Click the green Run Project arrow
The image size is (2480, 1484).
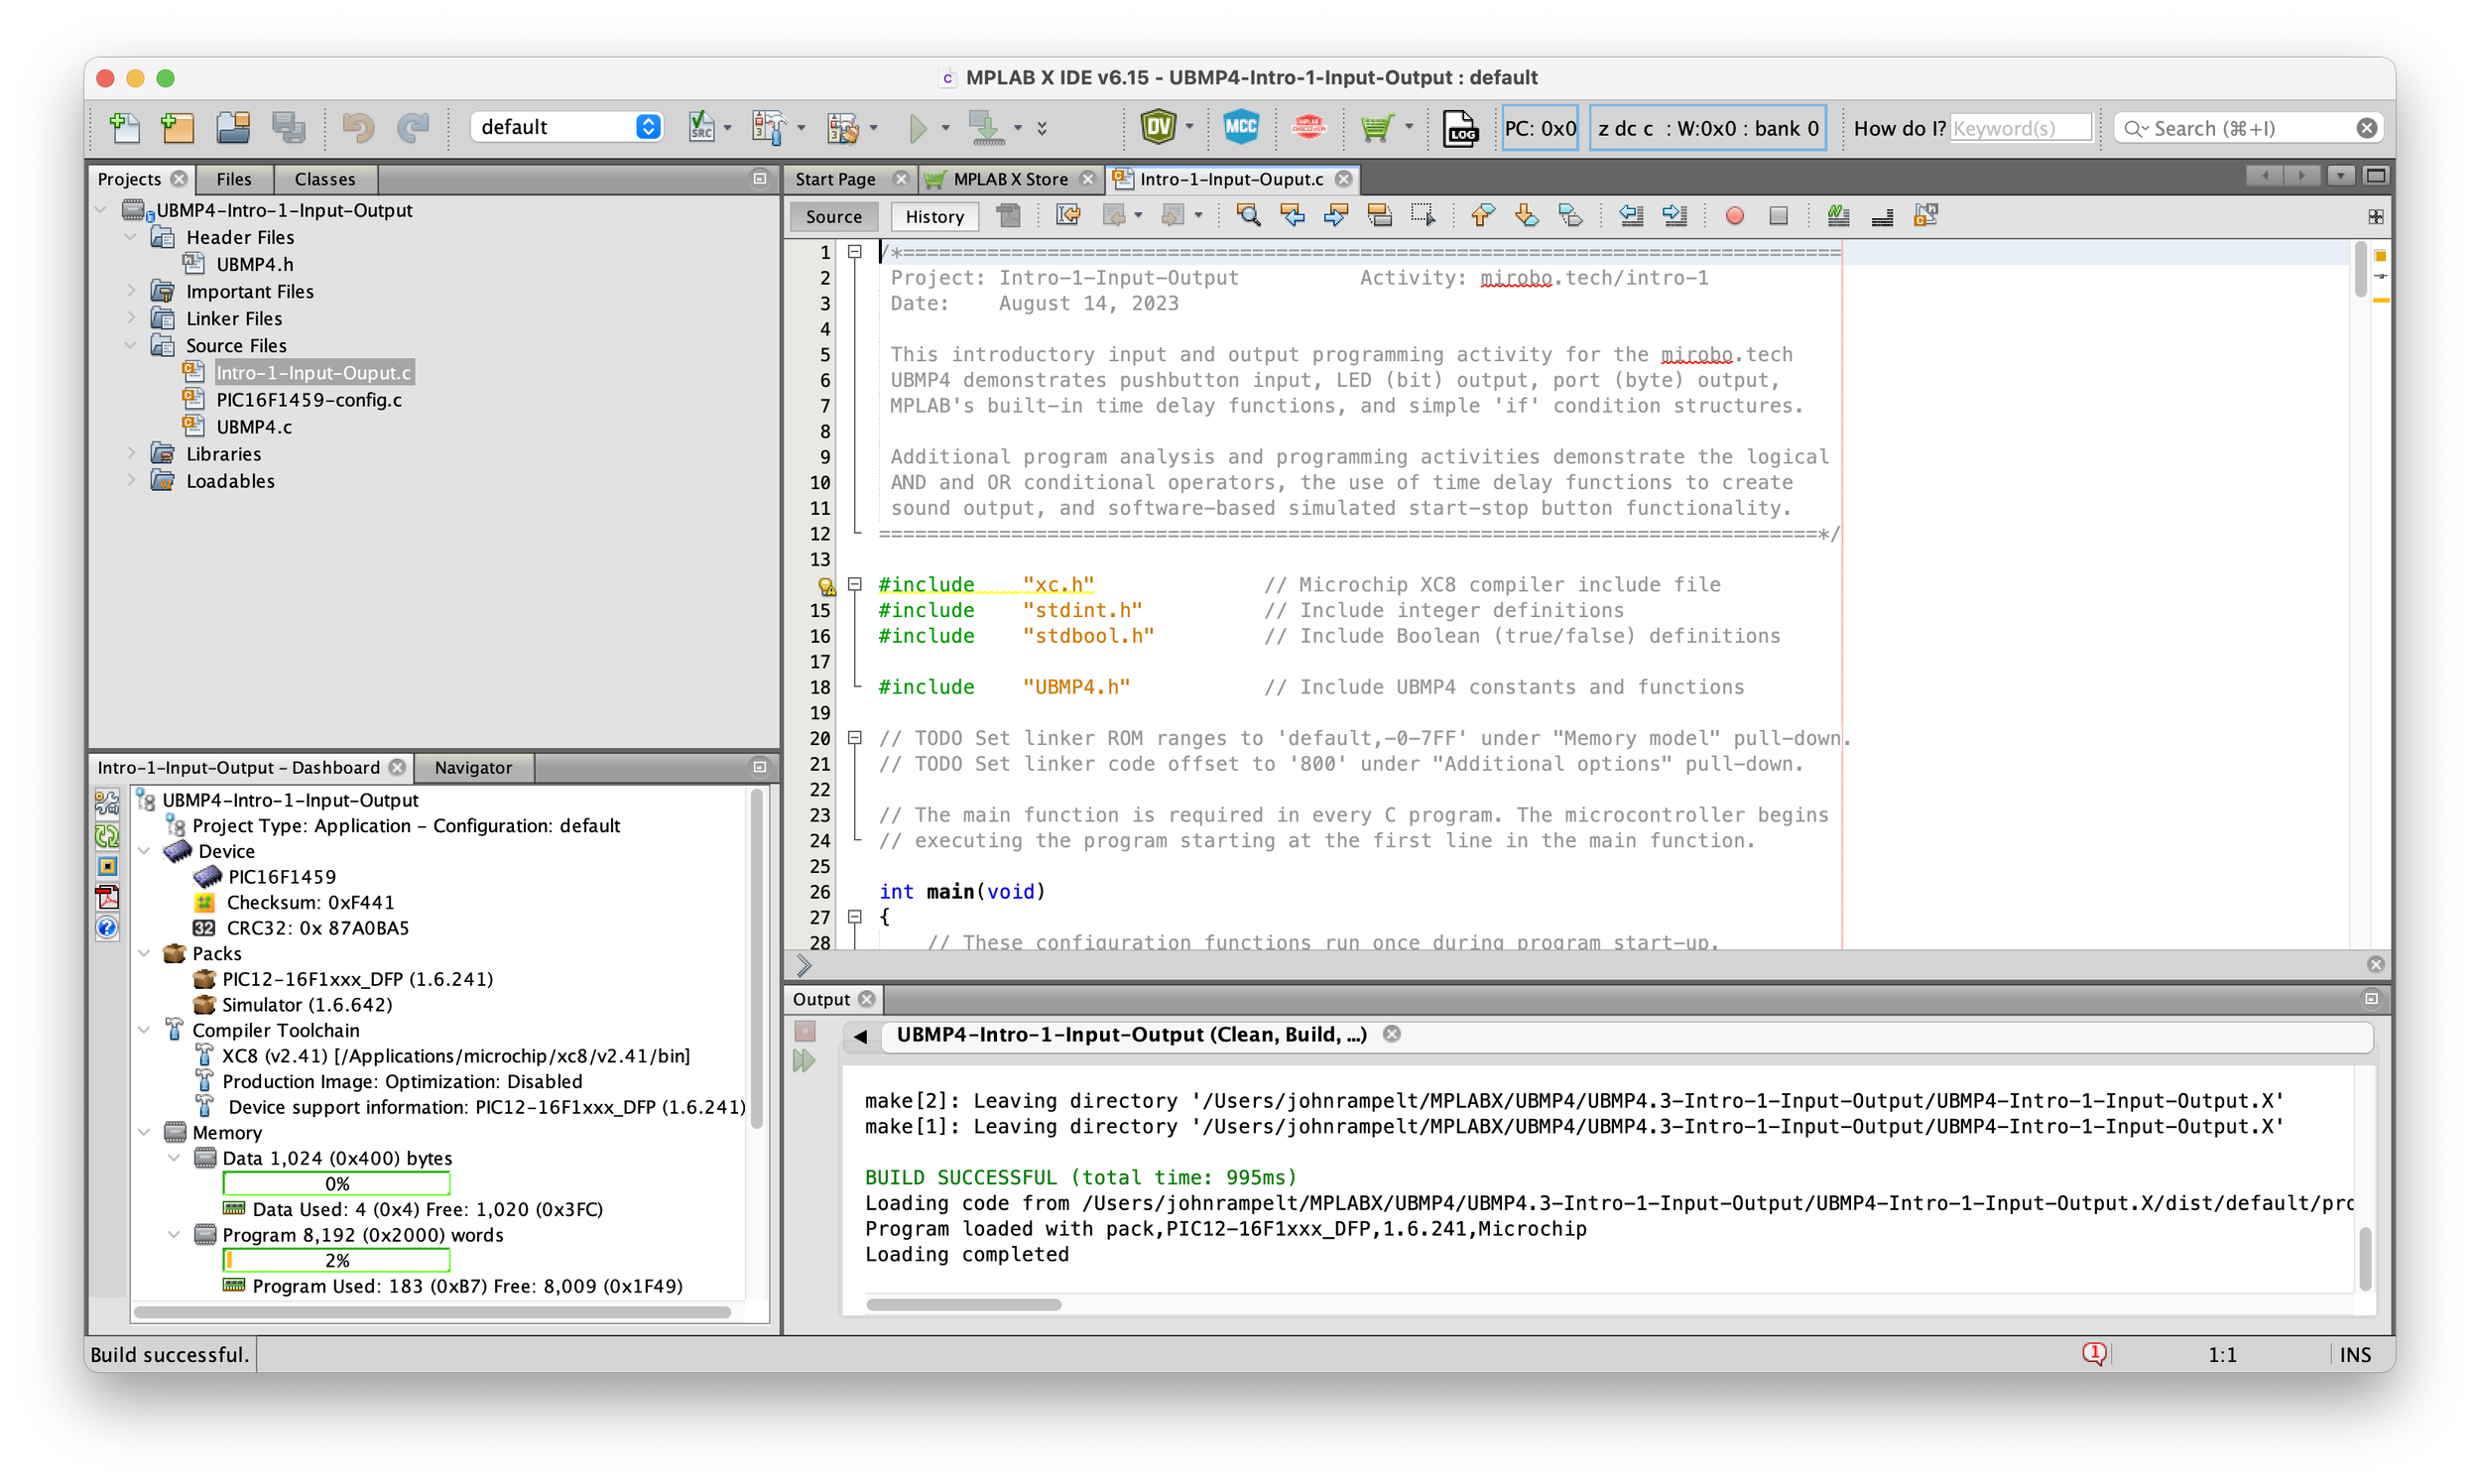tap(917, 127)
